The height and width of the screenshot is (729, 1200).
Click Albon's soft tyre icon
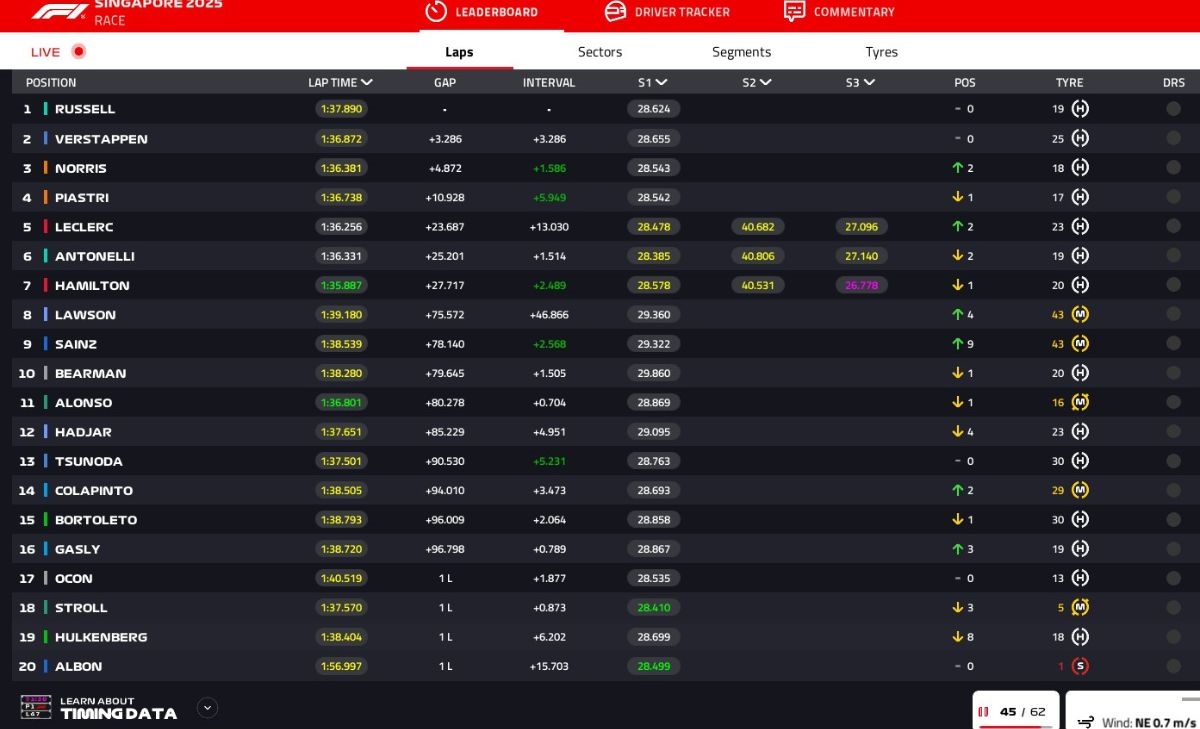[x=1079, y=666]
